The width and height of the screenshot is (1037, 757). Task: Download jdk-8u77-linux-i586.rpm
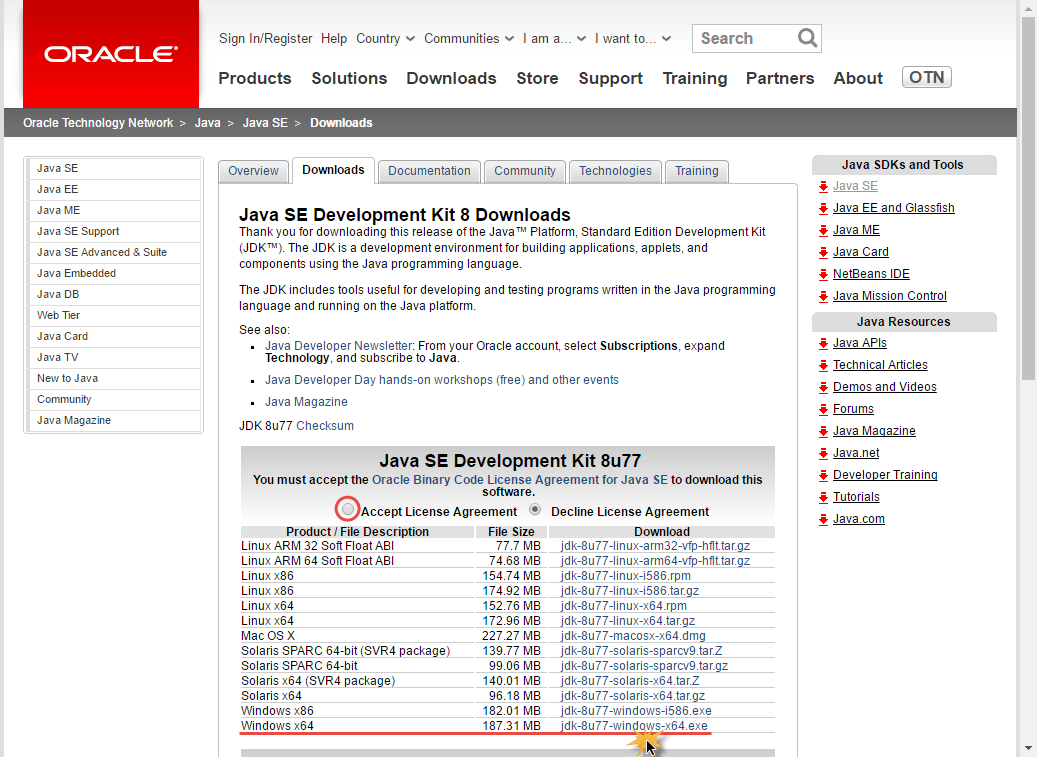pos(626,576)
